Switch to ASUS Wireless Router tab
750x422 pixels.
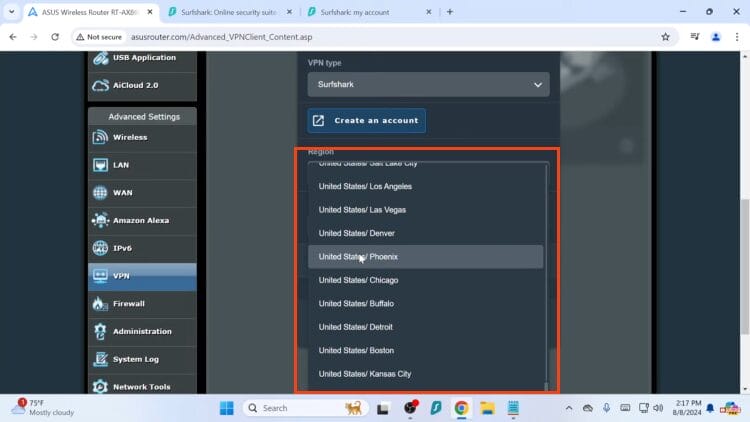point(91,12)
